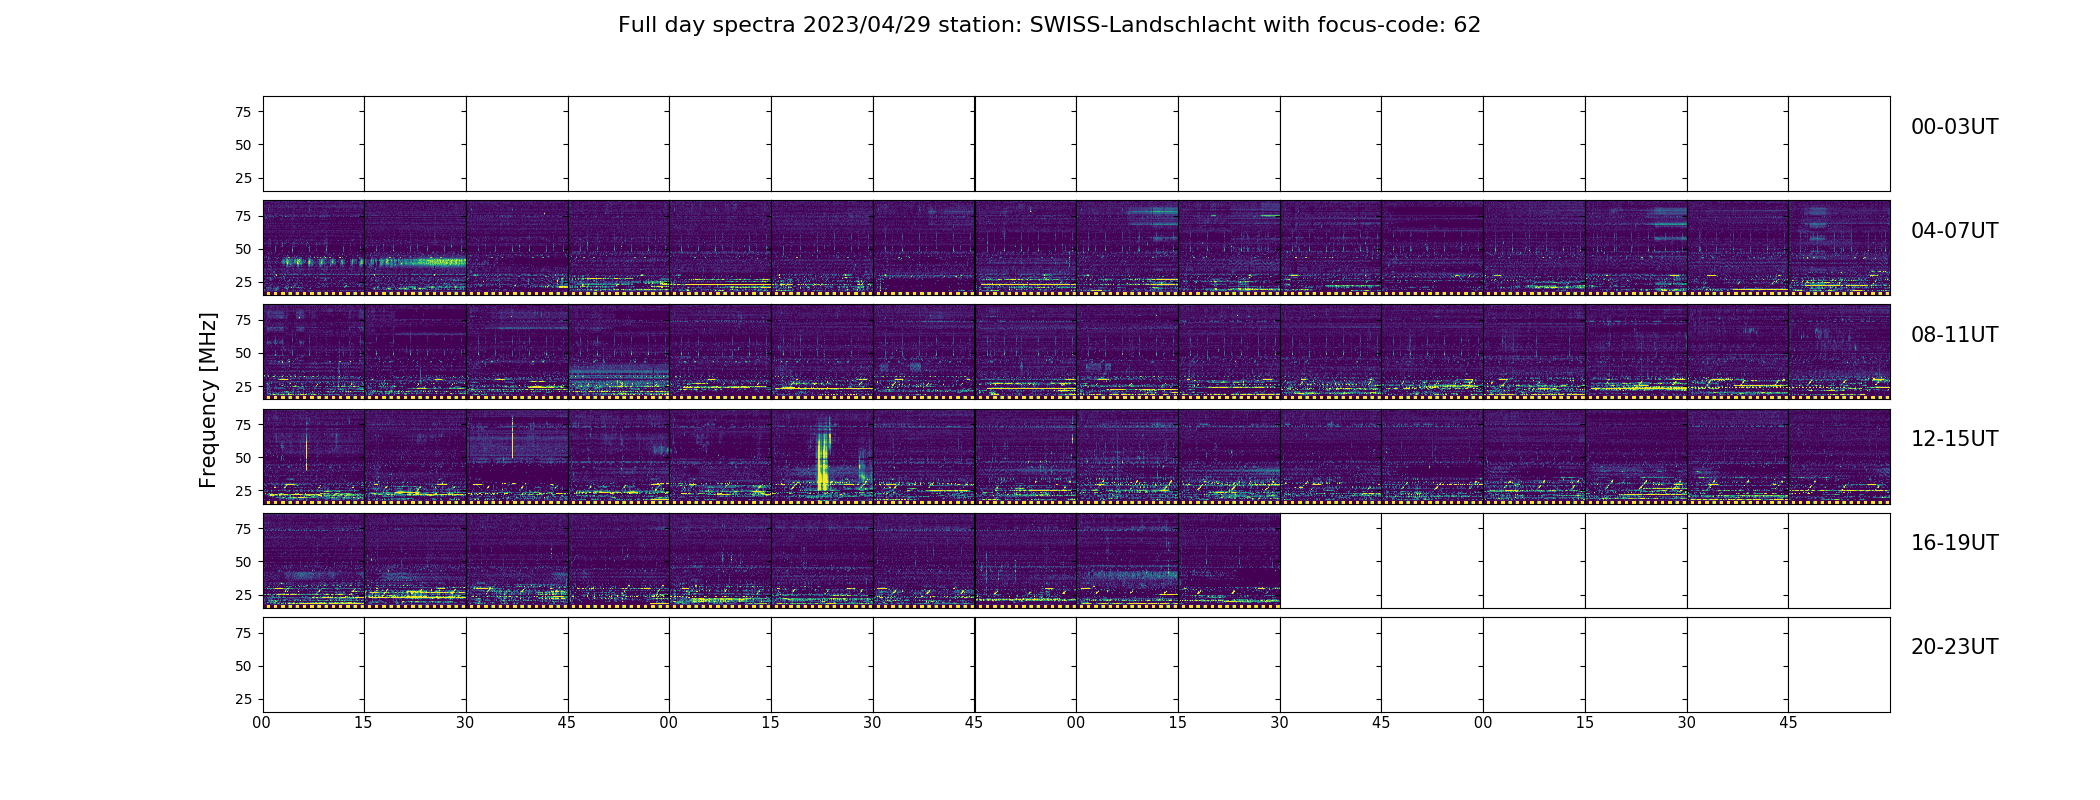The width and height of the screenshot is (2100, 800).
Task: Click the '25' tick label of the 16-19UT row
Action: pos(243,595)
